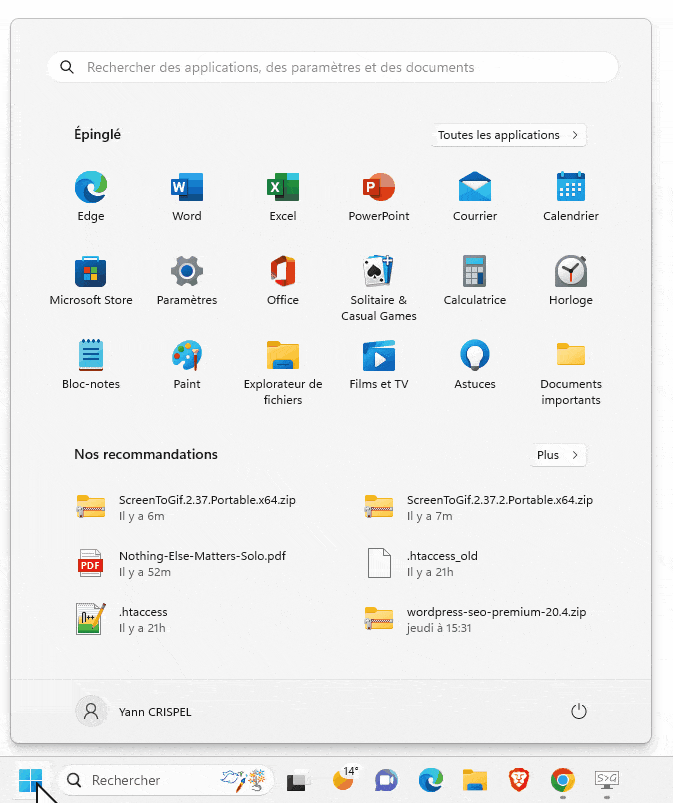The width and height of the screenshot is (673, 803).
Task: Open Task View in taskbar
Action: pyautogui.click(x=298, y=780)
